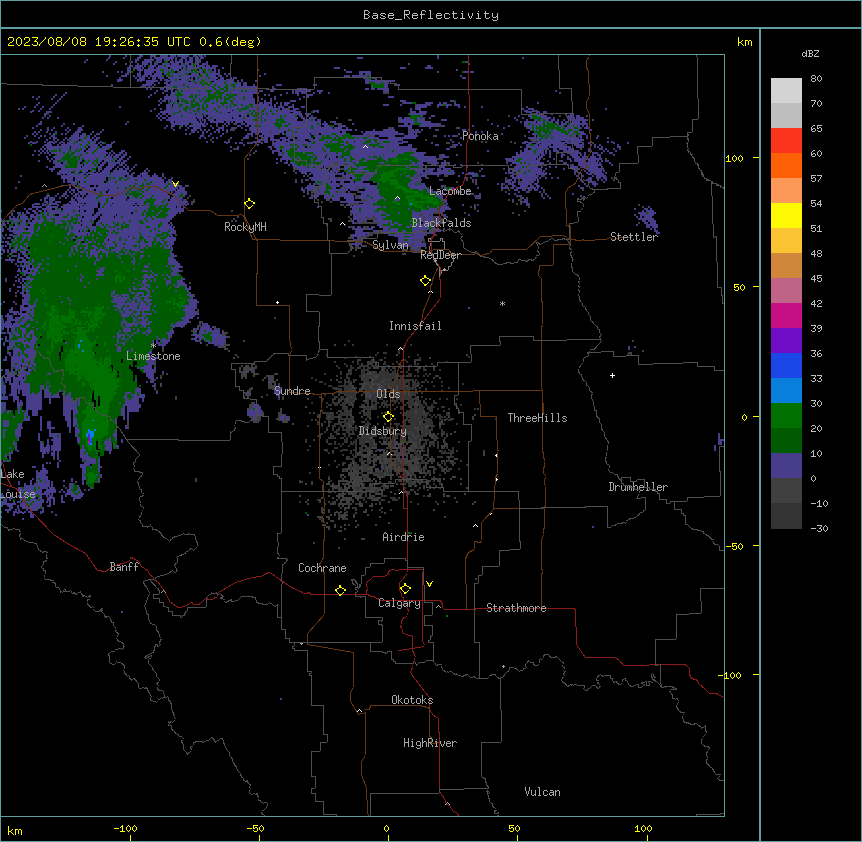The width and height of the screenshot is (862, 842).
Task: Click the RockyMH label
Action: click(245, 227)
